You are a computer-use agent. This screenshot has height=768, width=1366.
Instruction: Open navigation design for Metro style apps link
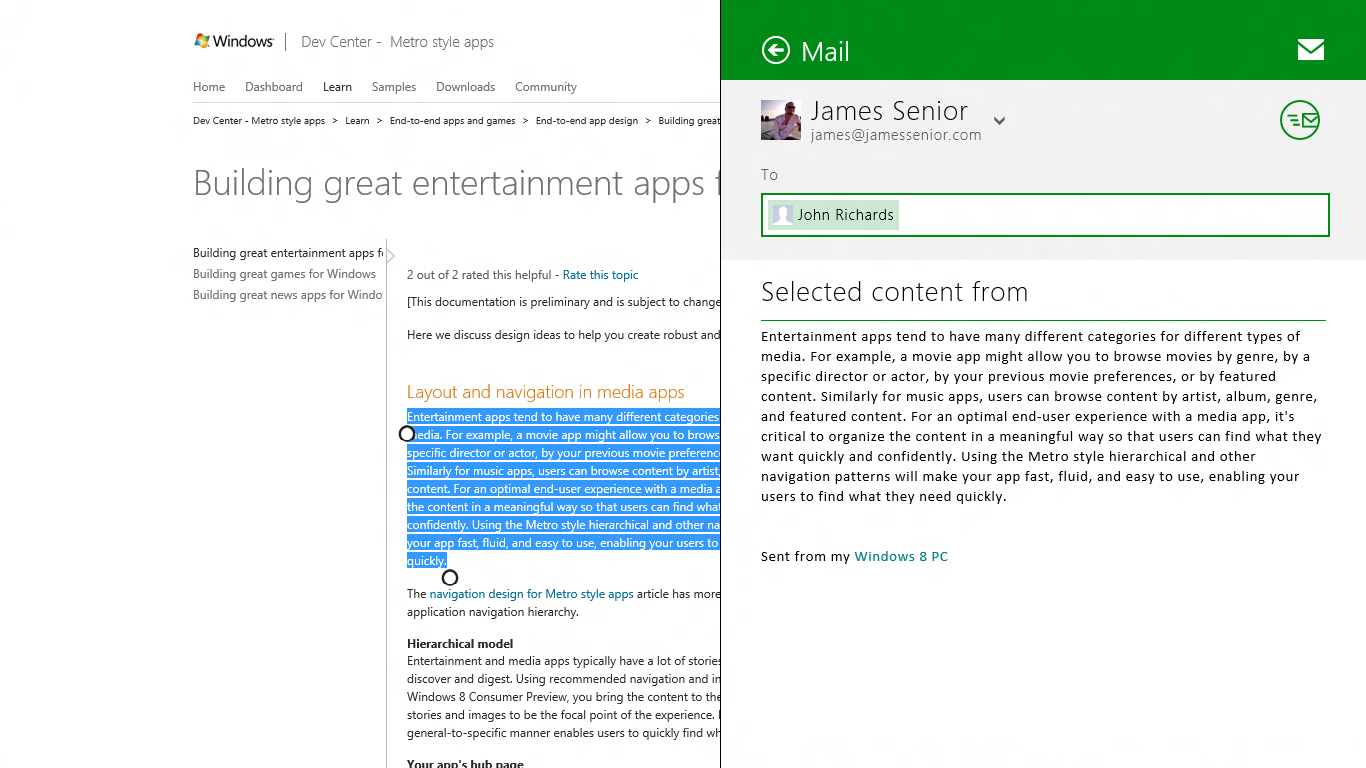[x=531, y=594]
